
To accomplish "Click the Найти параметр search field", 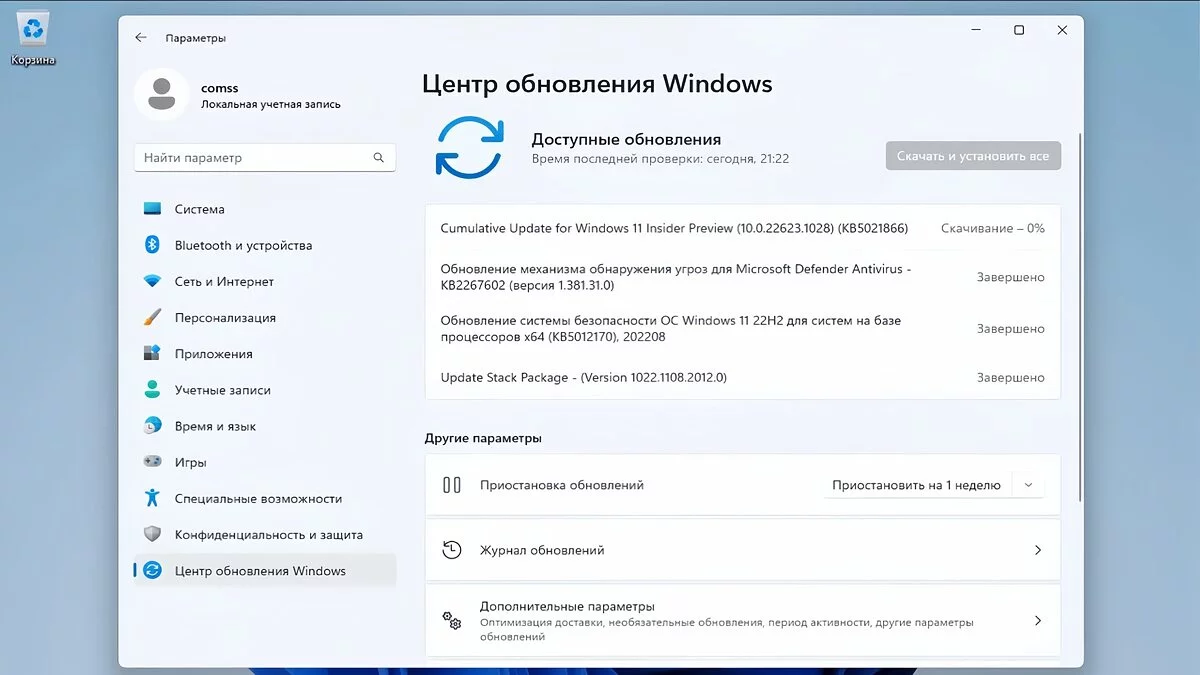I will [265, 158].
